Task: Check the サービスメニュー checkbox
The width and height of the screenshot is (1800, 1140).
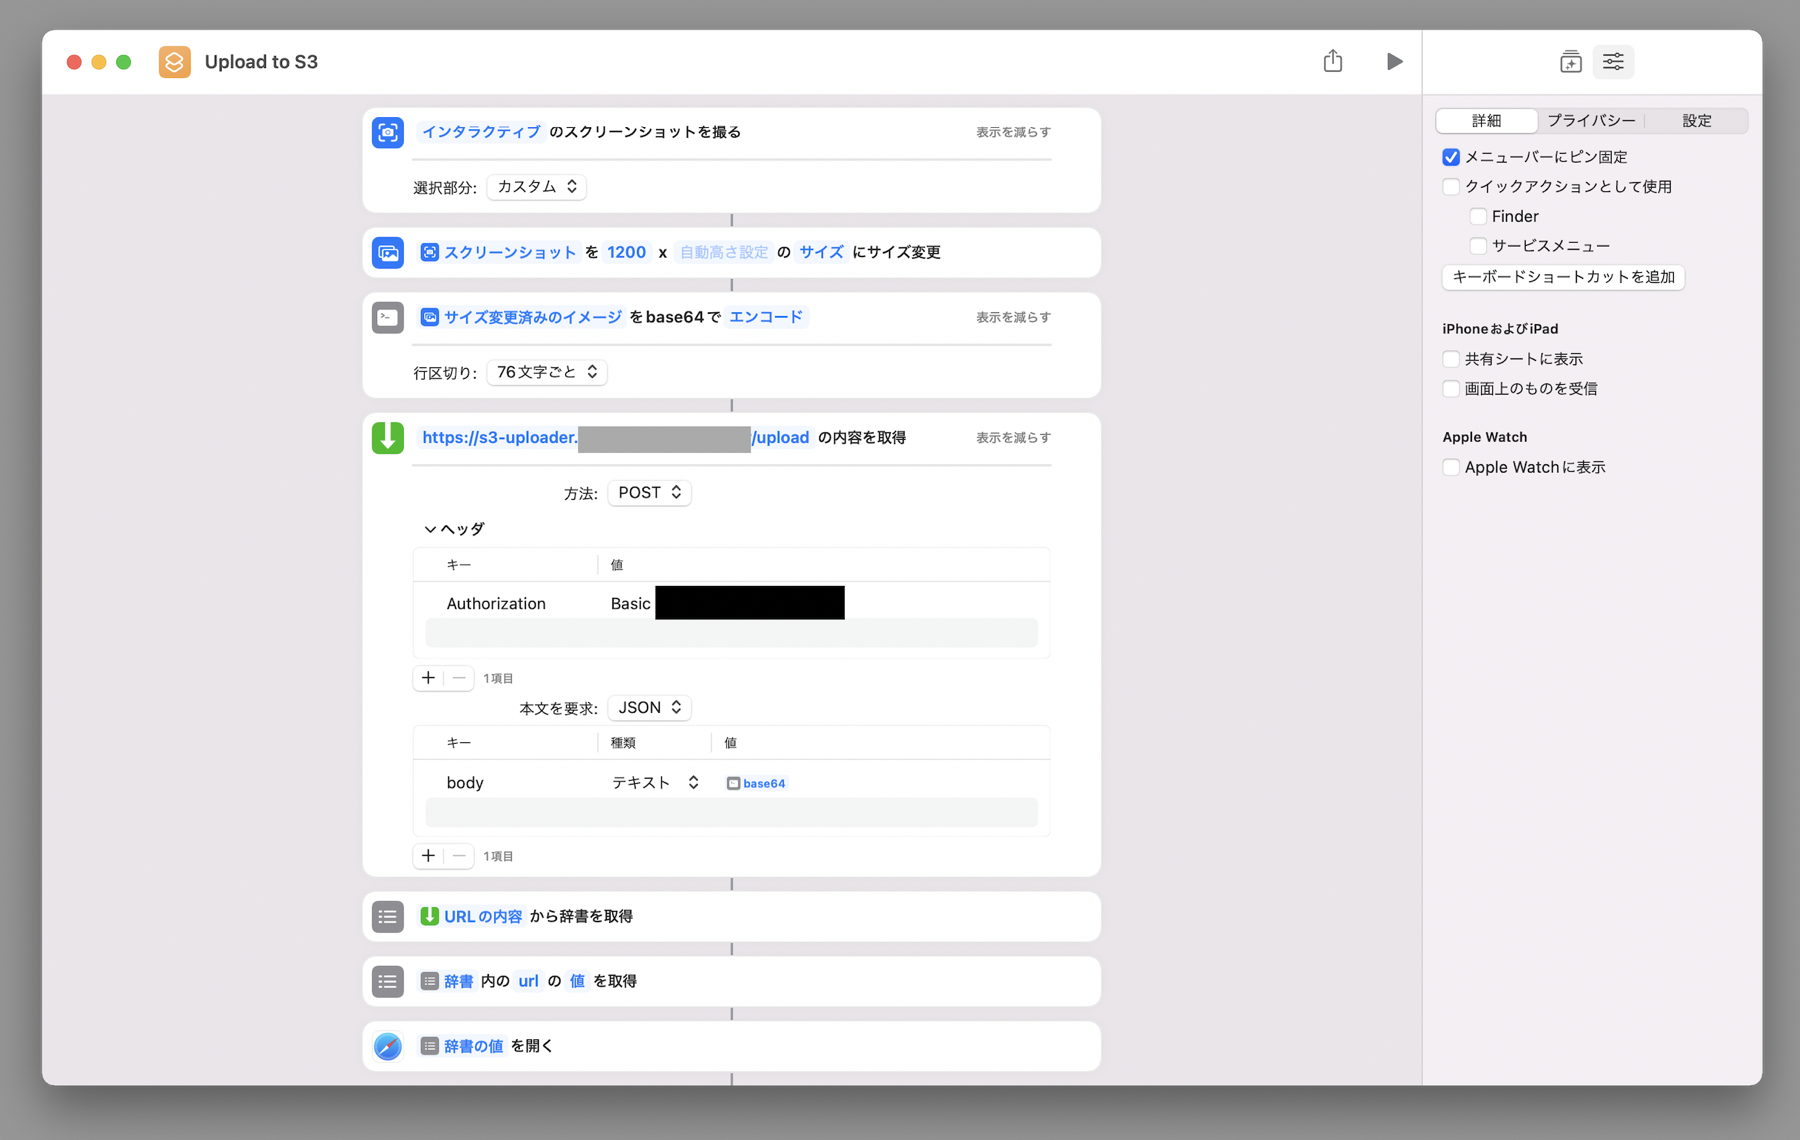Action: [1478, 246]
